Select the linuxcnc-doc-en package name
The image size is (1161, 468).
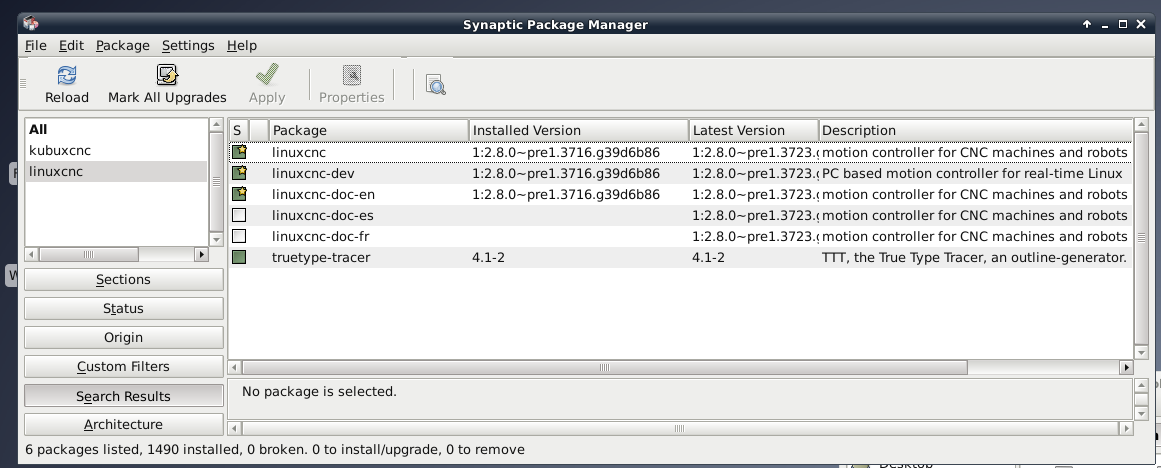click(x=324, y=194)
